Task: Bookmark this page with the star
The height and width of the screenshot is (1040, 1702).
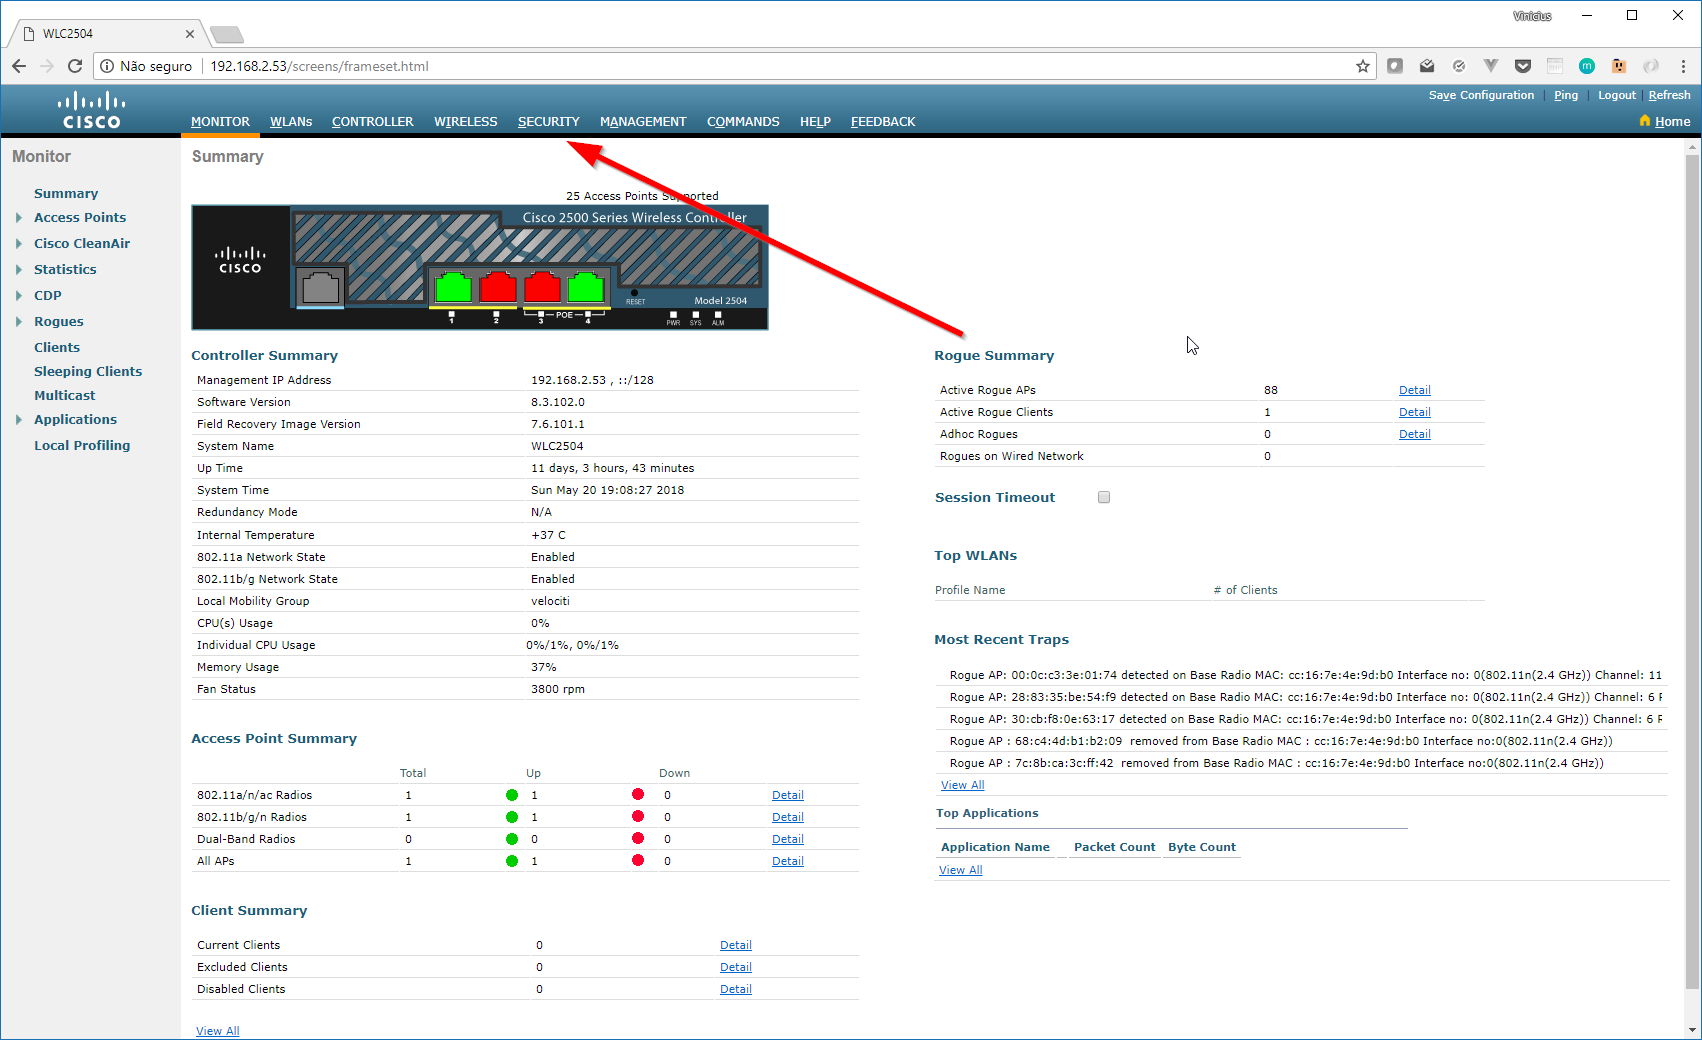Action: tap(1362, 66)
